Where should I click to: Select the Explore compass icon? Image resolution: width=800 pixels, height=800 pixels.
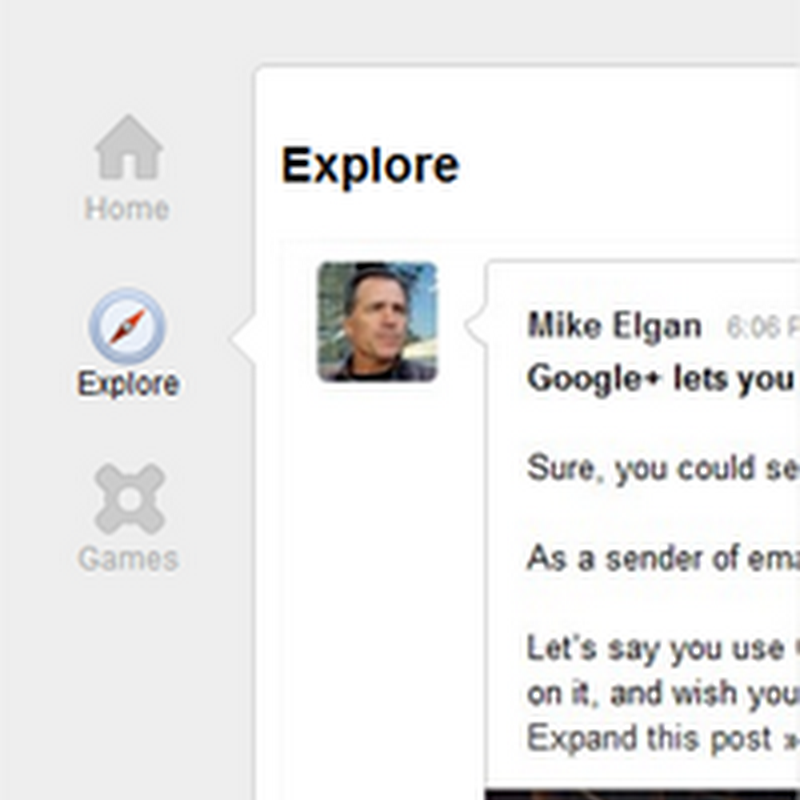click(x=127, y=326)
